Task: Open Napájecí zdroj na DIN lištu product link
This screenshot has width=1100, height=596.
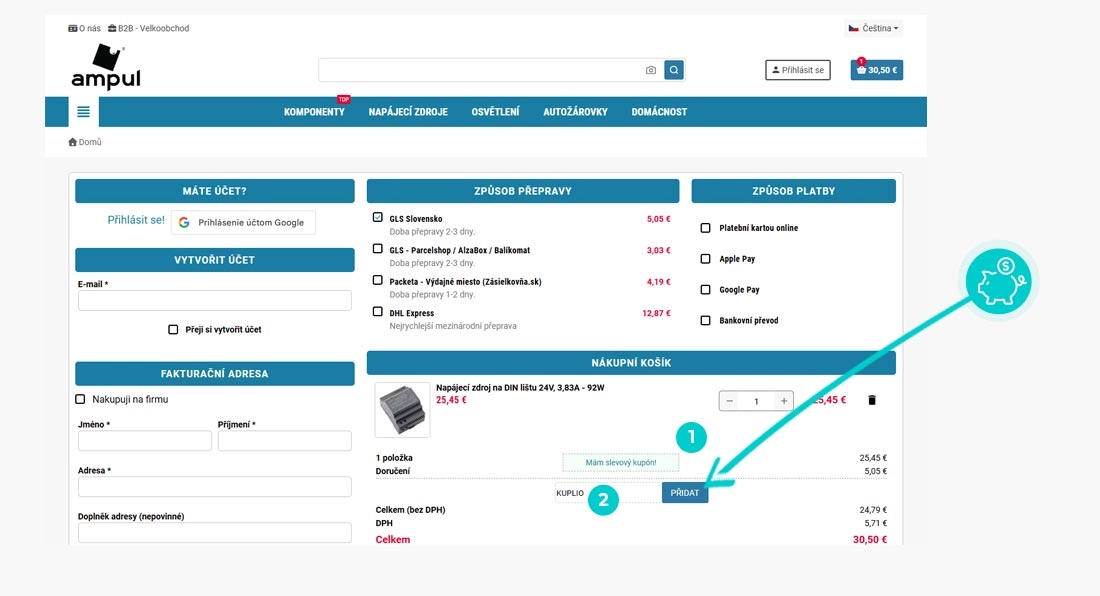Action: (x=520, y=388)
